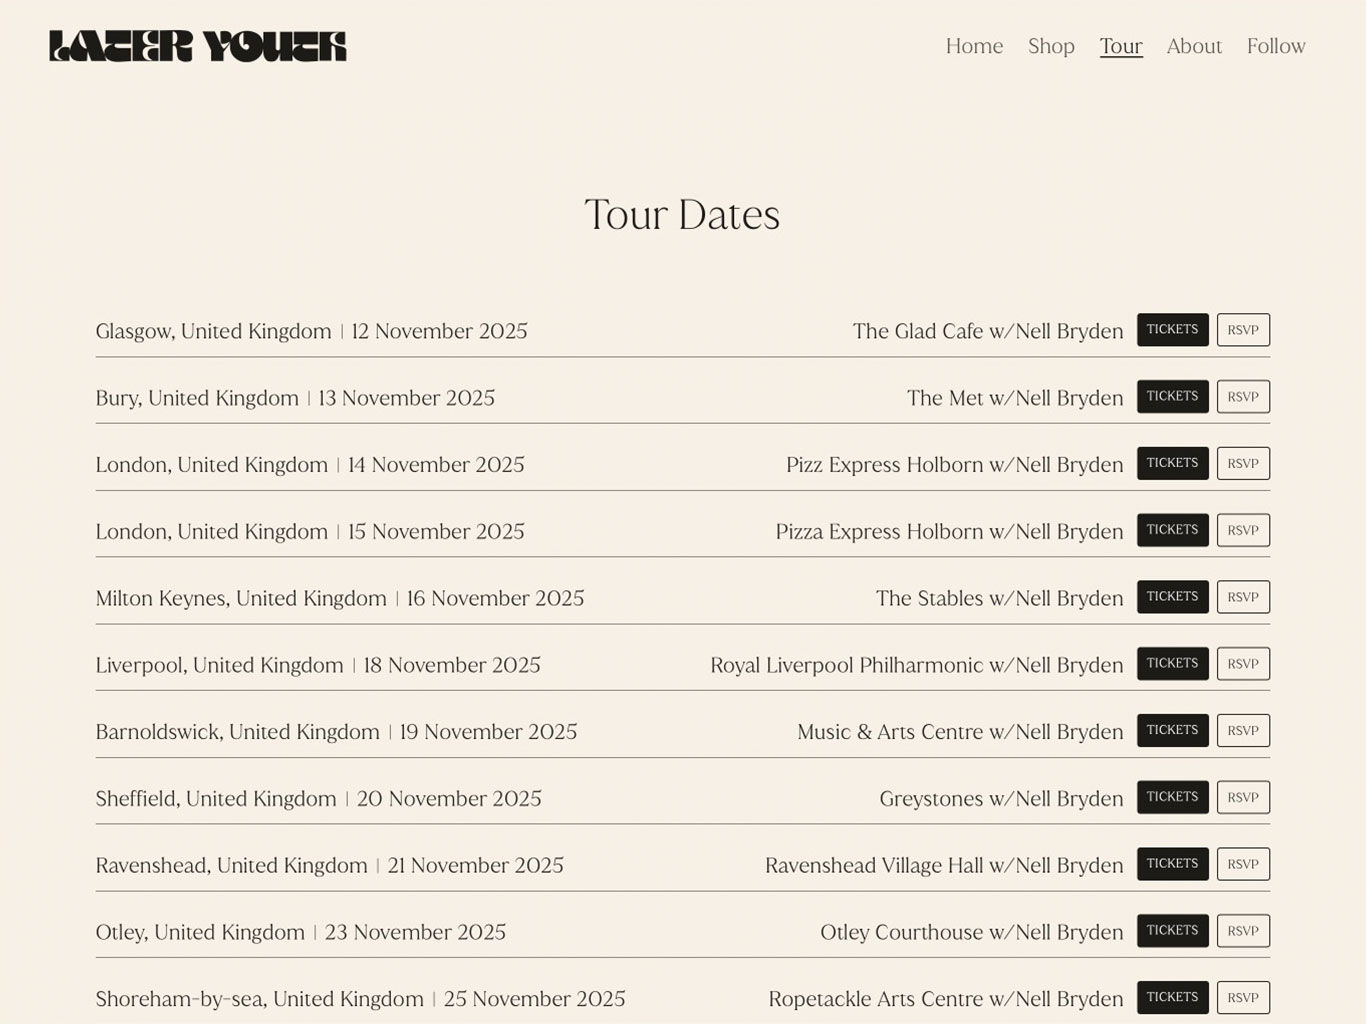
Task: Buy tickets for the Glasgow show
Action: (x=1172, y=329)
